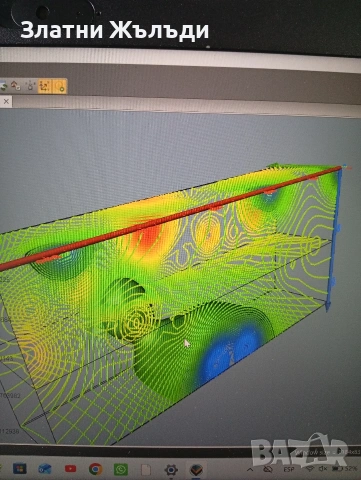The image size is (361, 480).
Task: Click the cloud sync off tray icon
Action: [x=267, y=469]
